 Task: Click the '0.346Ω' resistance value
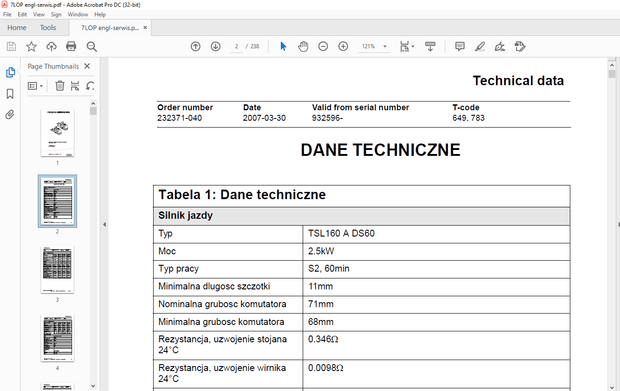coord(323,339)
